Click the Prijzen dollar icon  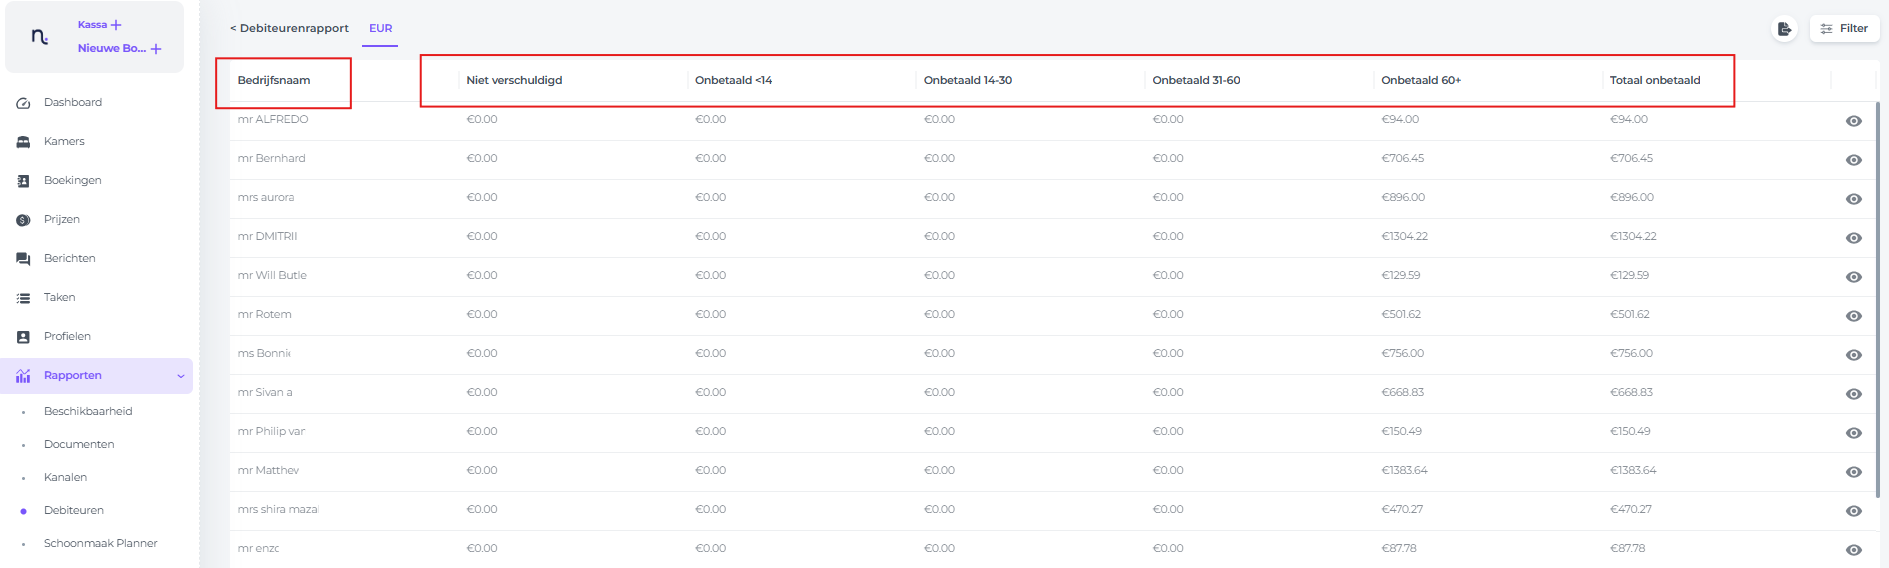(23, 220)
